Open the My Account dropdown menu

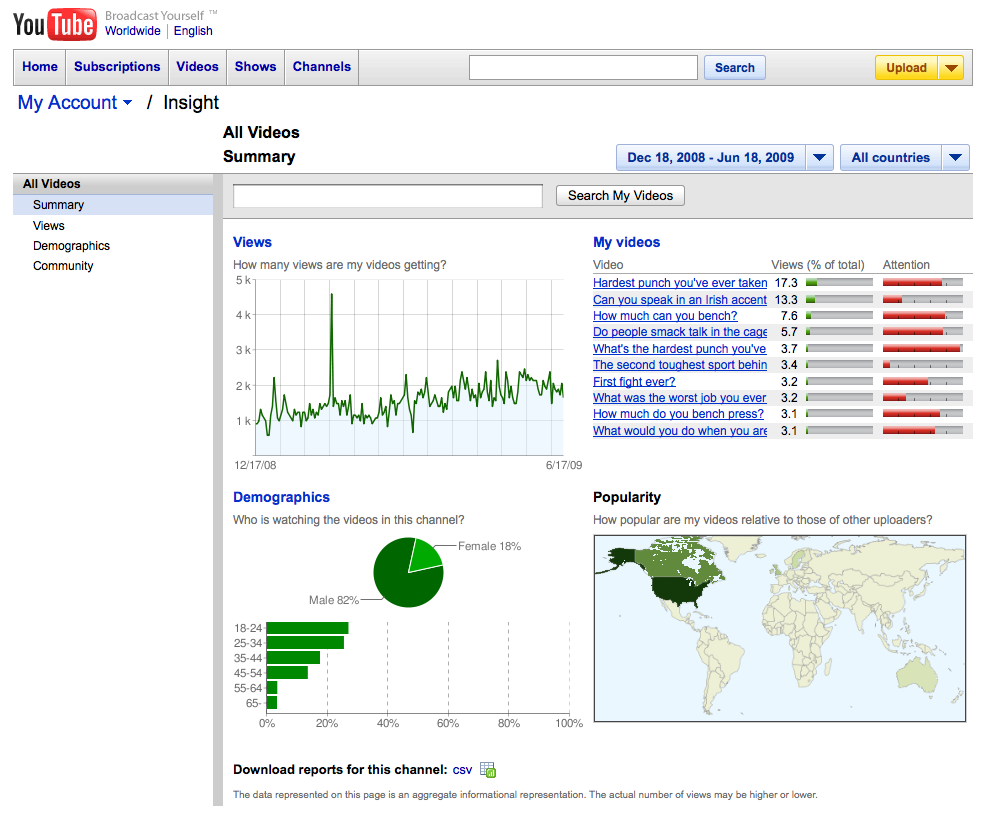point(74,102)
